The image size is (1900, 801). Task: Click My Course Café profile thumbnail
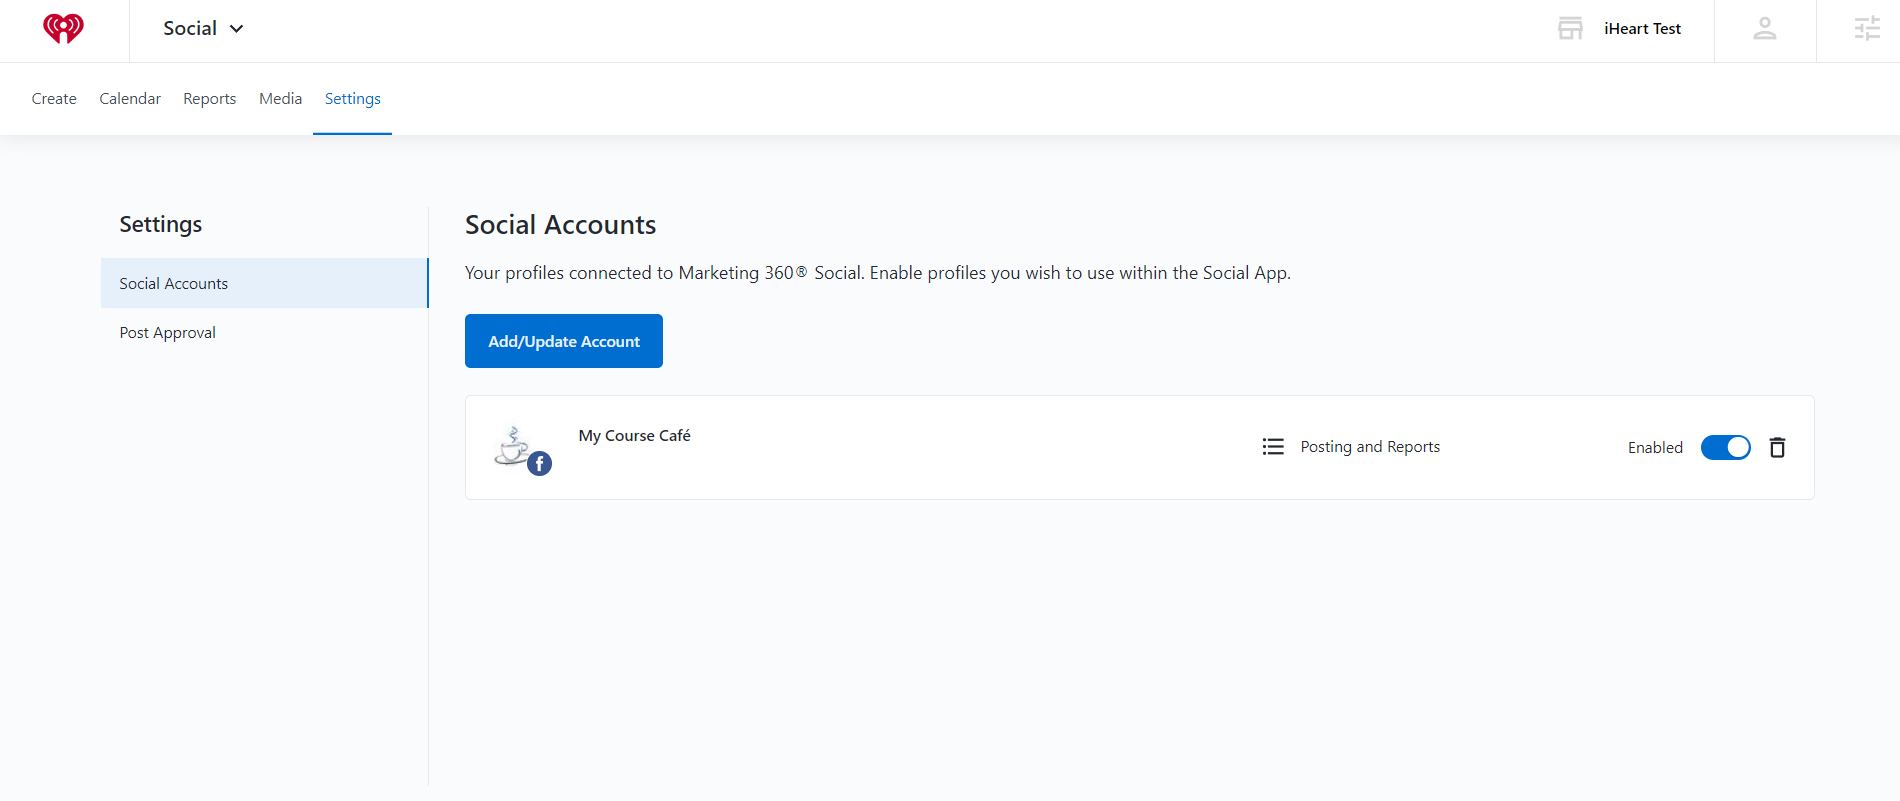pyautogui.click(x=514, y=445)
